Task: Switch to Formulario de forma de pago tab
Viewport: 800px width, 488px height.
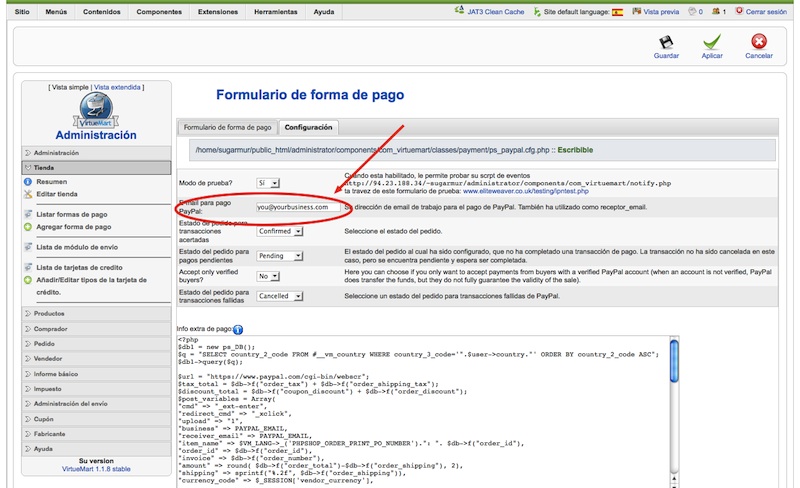Action: click(228, 128)
